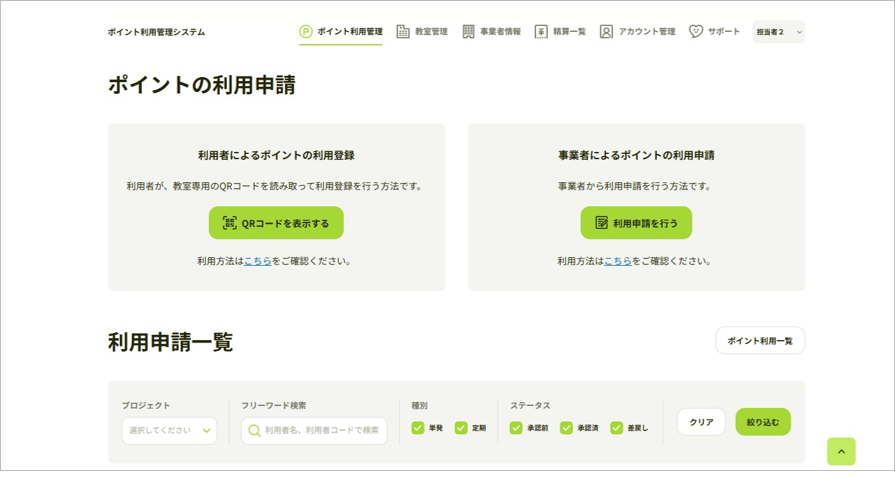Uncheck the 差戻し status checkbox
Viewport: 895px width, 477px height.
pyautogui.click(x=616, y=428)
